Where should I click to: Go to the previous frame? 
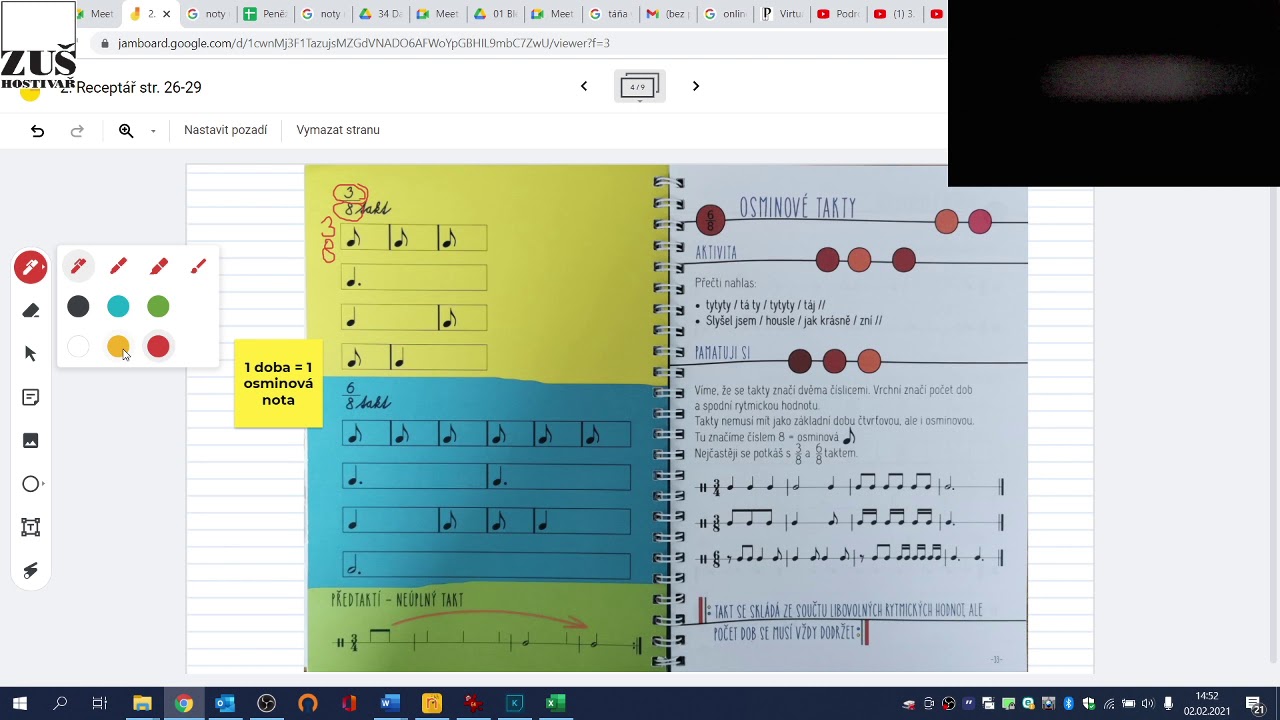click(584, 86)
